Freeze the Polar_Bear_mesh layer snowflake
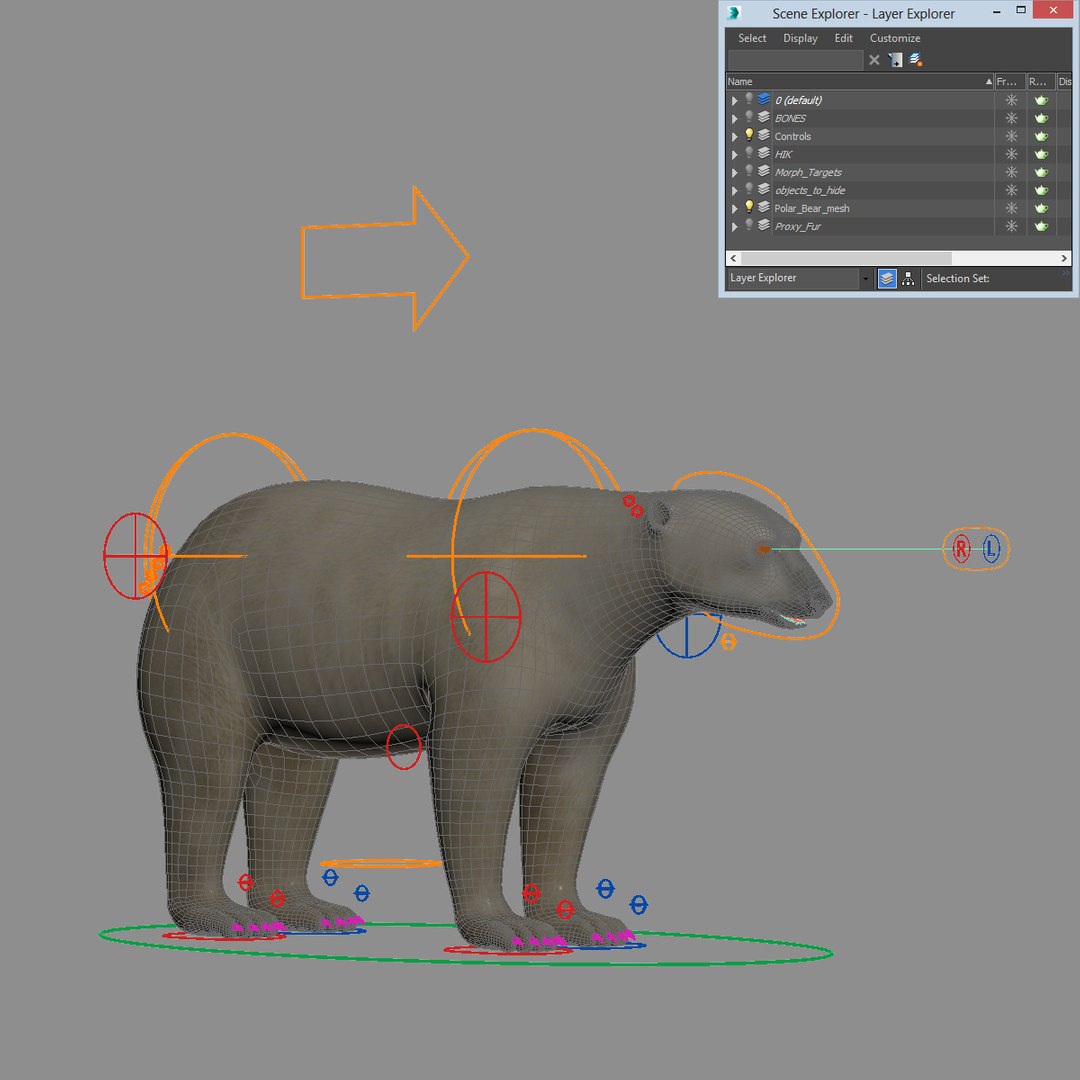Image resolution: width=1080 pixels, height=1080 pixels. coord(1010,207)
